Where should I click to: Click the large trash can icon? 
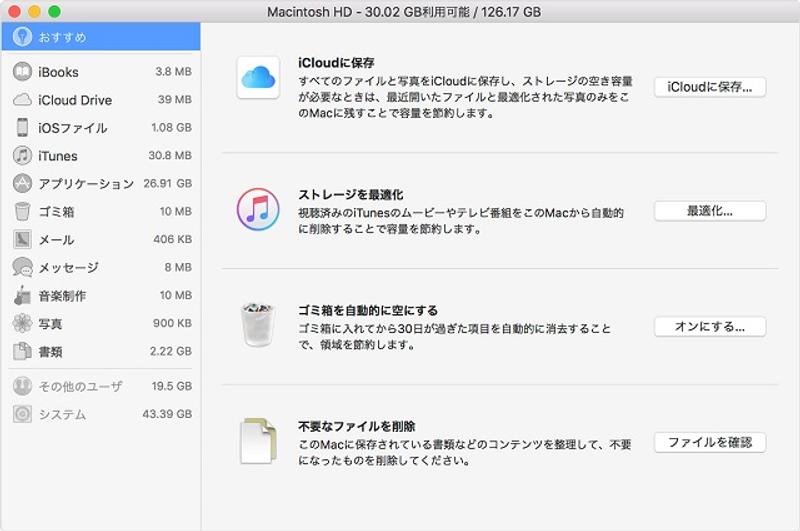click(x=258, y=325)
